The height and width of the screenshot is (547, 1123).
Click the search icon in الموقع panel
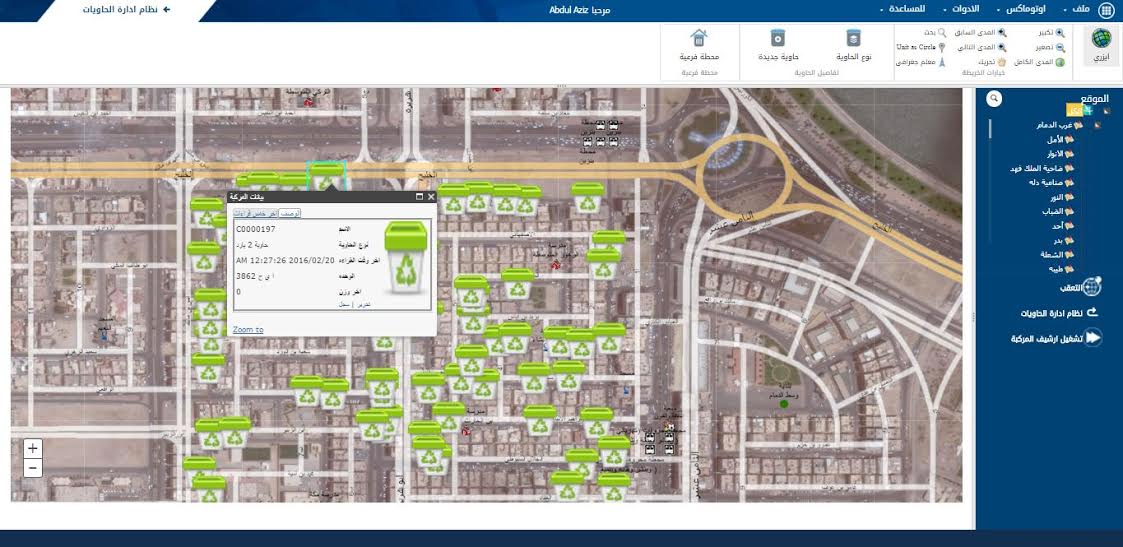point(994,98)
